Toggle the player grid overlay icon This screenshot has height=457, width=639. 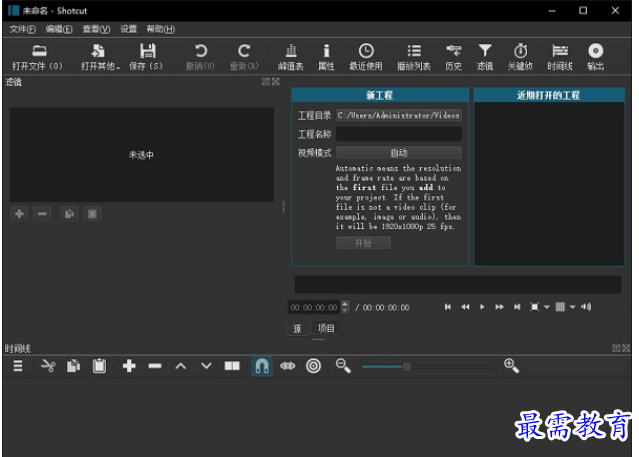[x=560, y=307]
